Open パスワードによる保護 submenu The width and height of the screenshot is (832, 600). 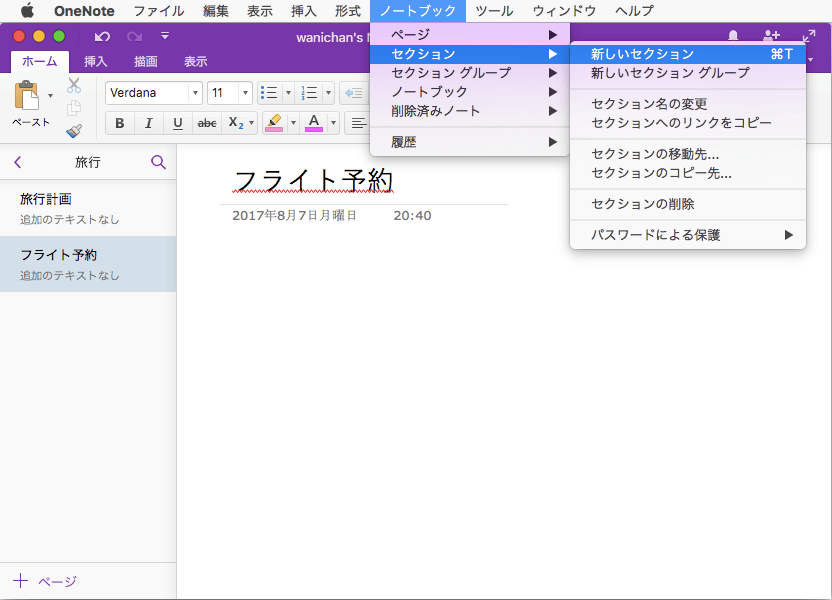click(688, 234)
